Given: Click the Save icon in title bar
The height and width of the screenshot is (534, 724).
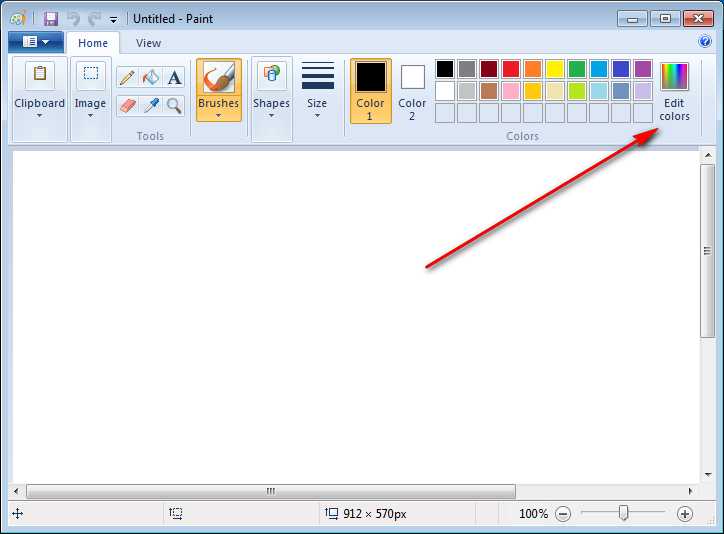Looking at the screenshot, I should point(50,18).
